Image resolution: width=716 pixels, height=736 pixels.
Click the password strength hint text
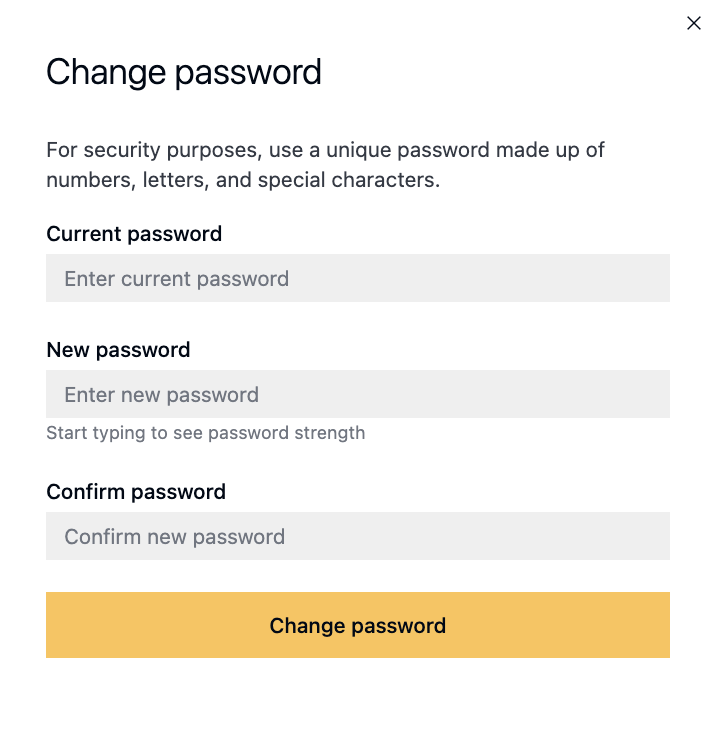click(x=205, y=433)
